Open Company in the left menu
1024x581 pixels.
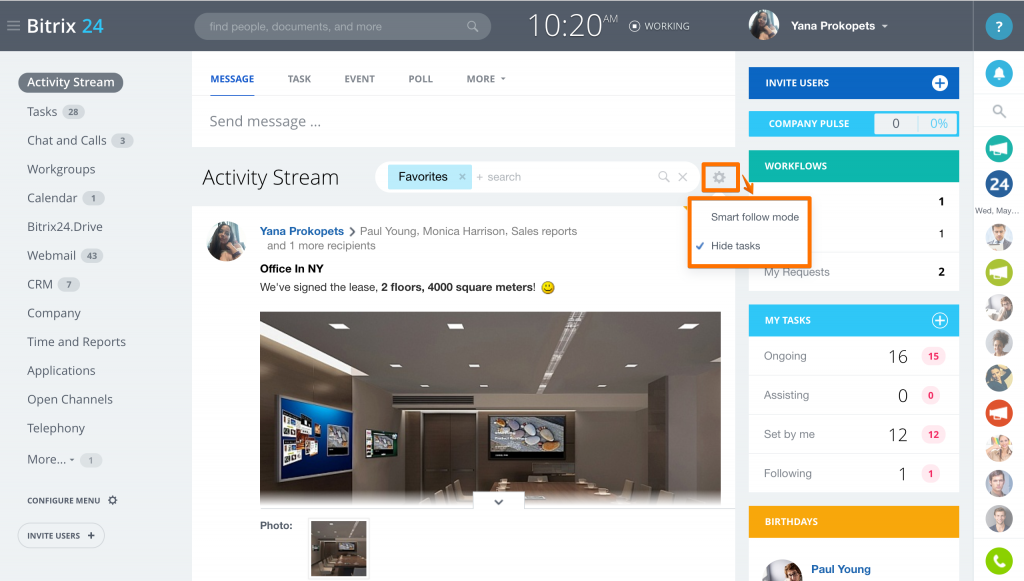tap(54, 313)
